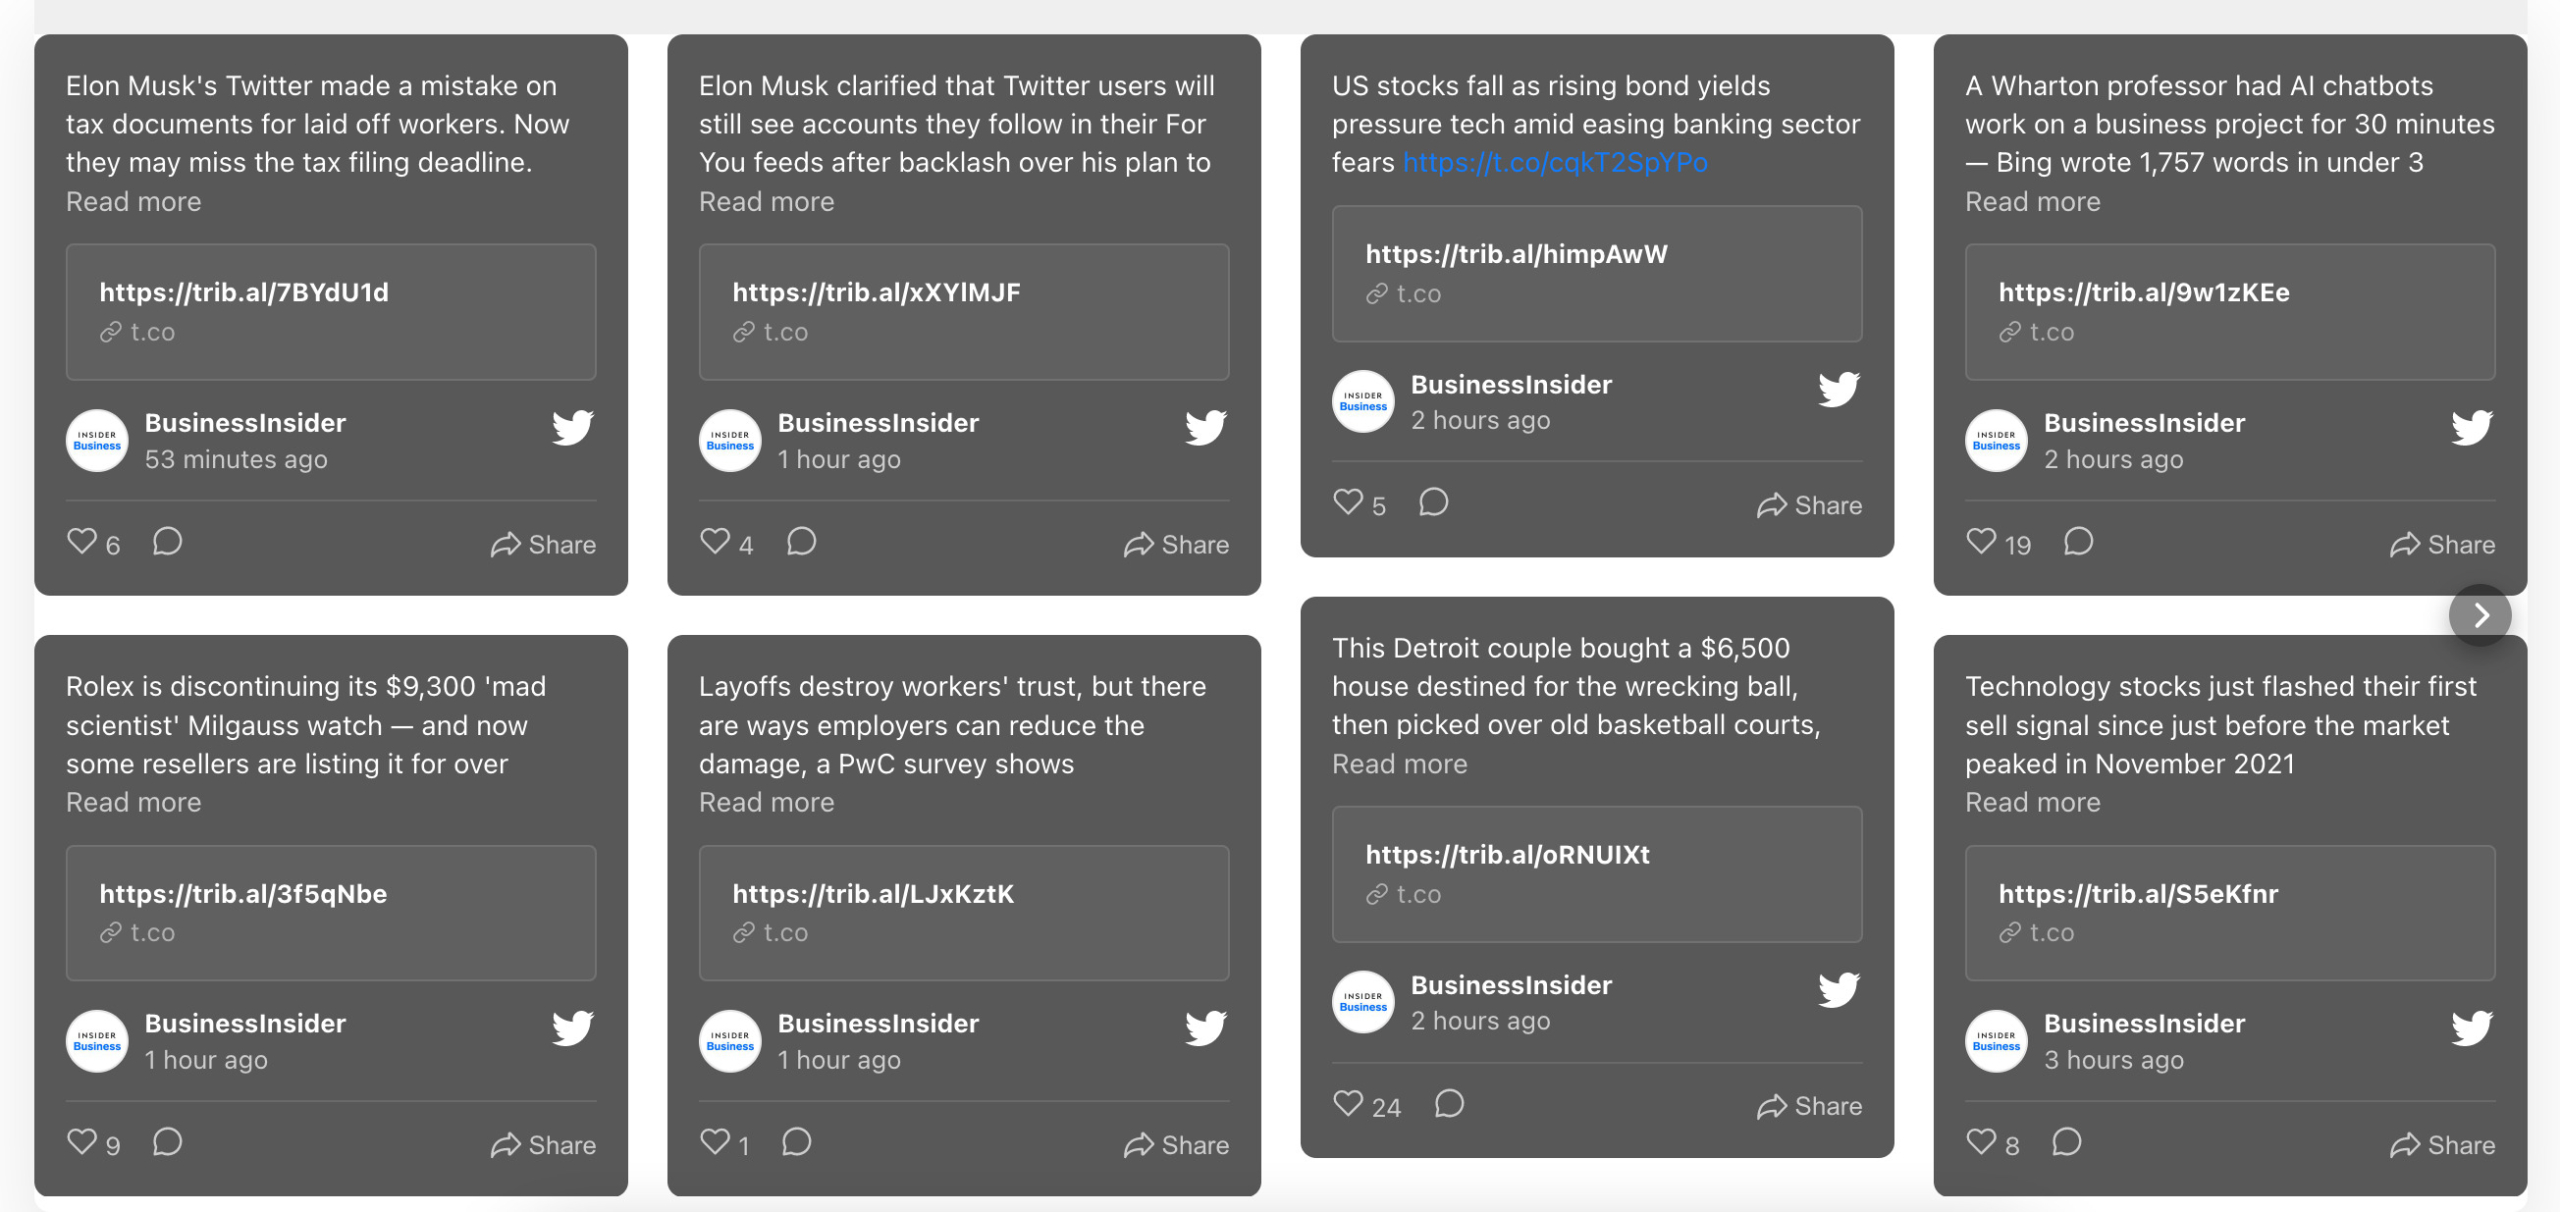Expand Read more on the Wharton professor post

pyautogui.click(x=2031, y=201)
